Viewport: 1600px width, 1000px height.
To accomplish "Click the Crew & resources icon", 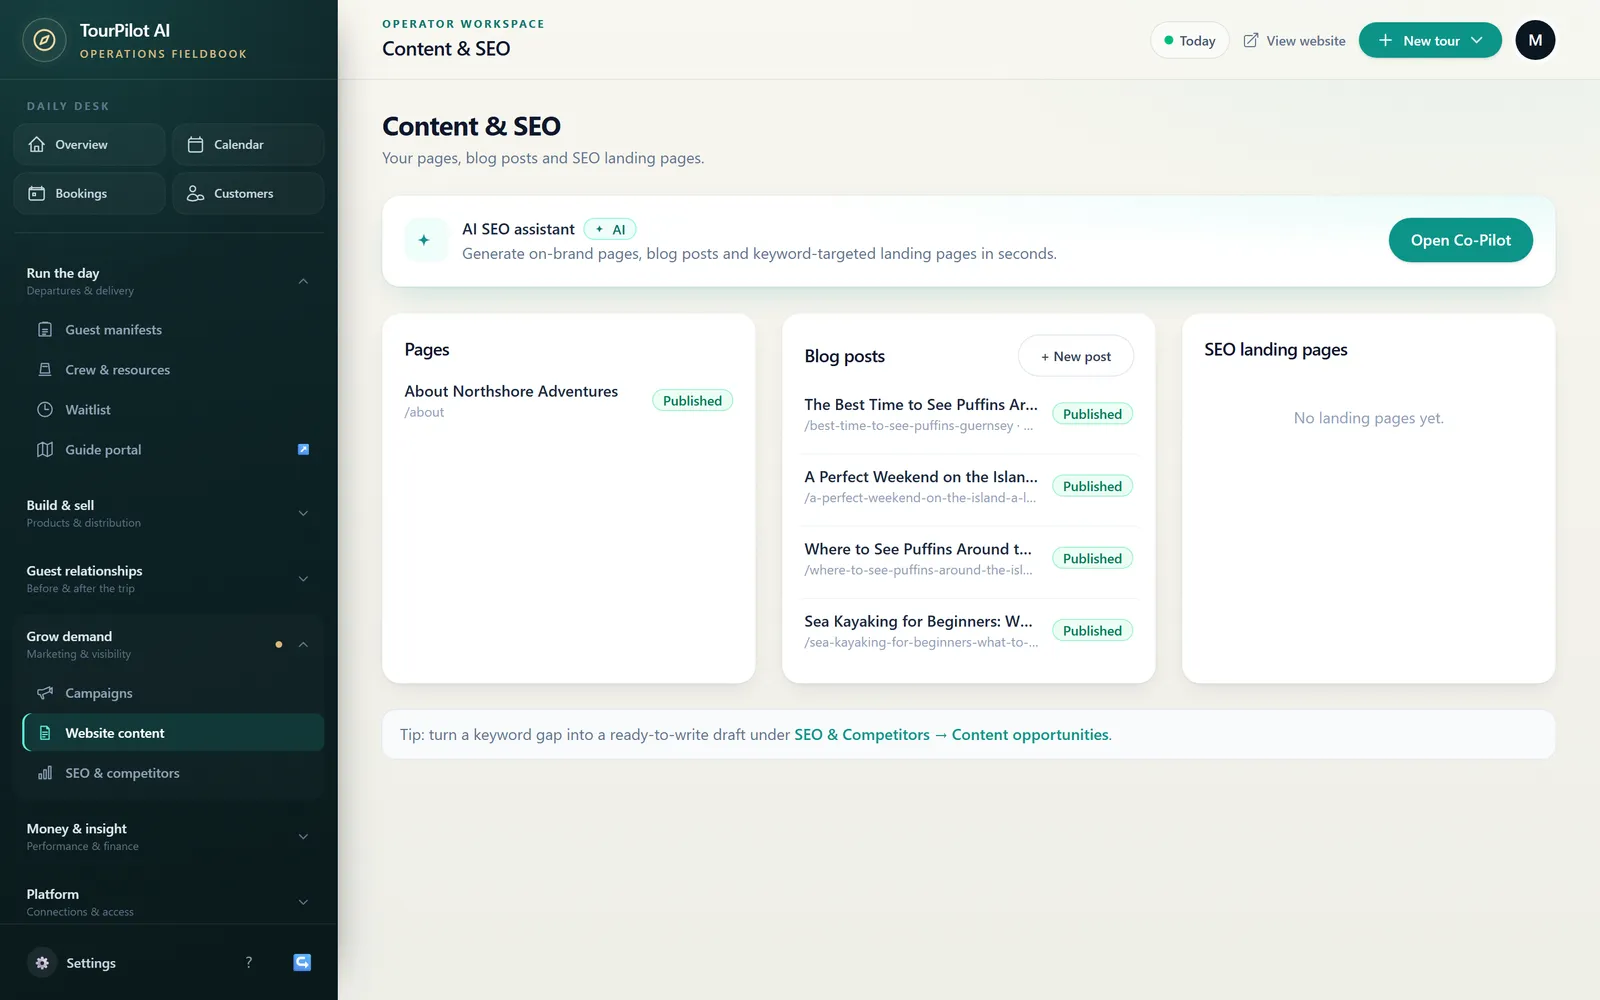I will click(x=45, y=370).
